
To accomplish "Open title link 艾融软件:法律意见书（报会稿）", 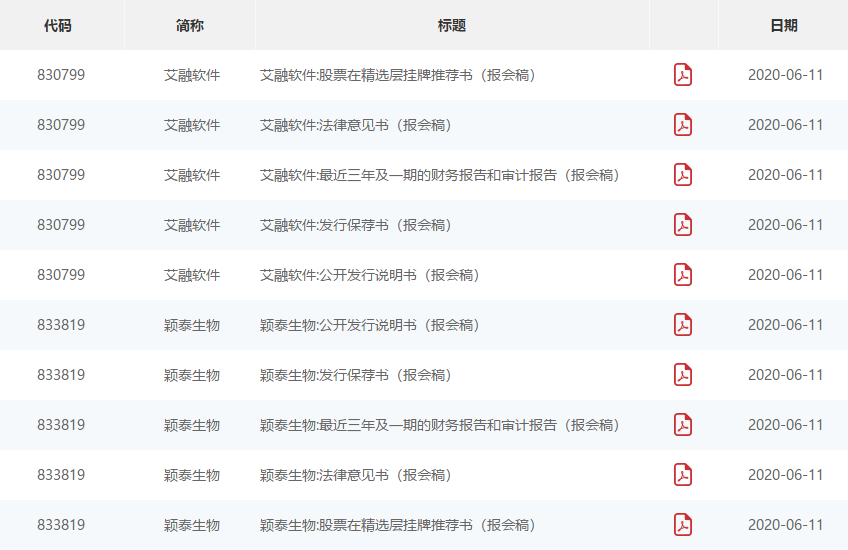I will click(355, 125).
